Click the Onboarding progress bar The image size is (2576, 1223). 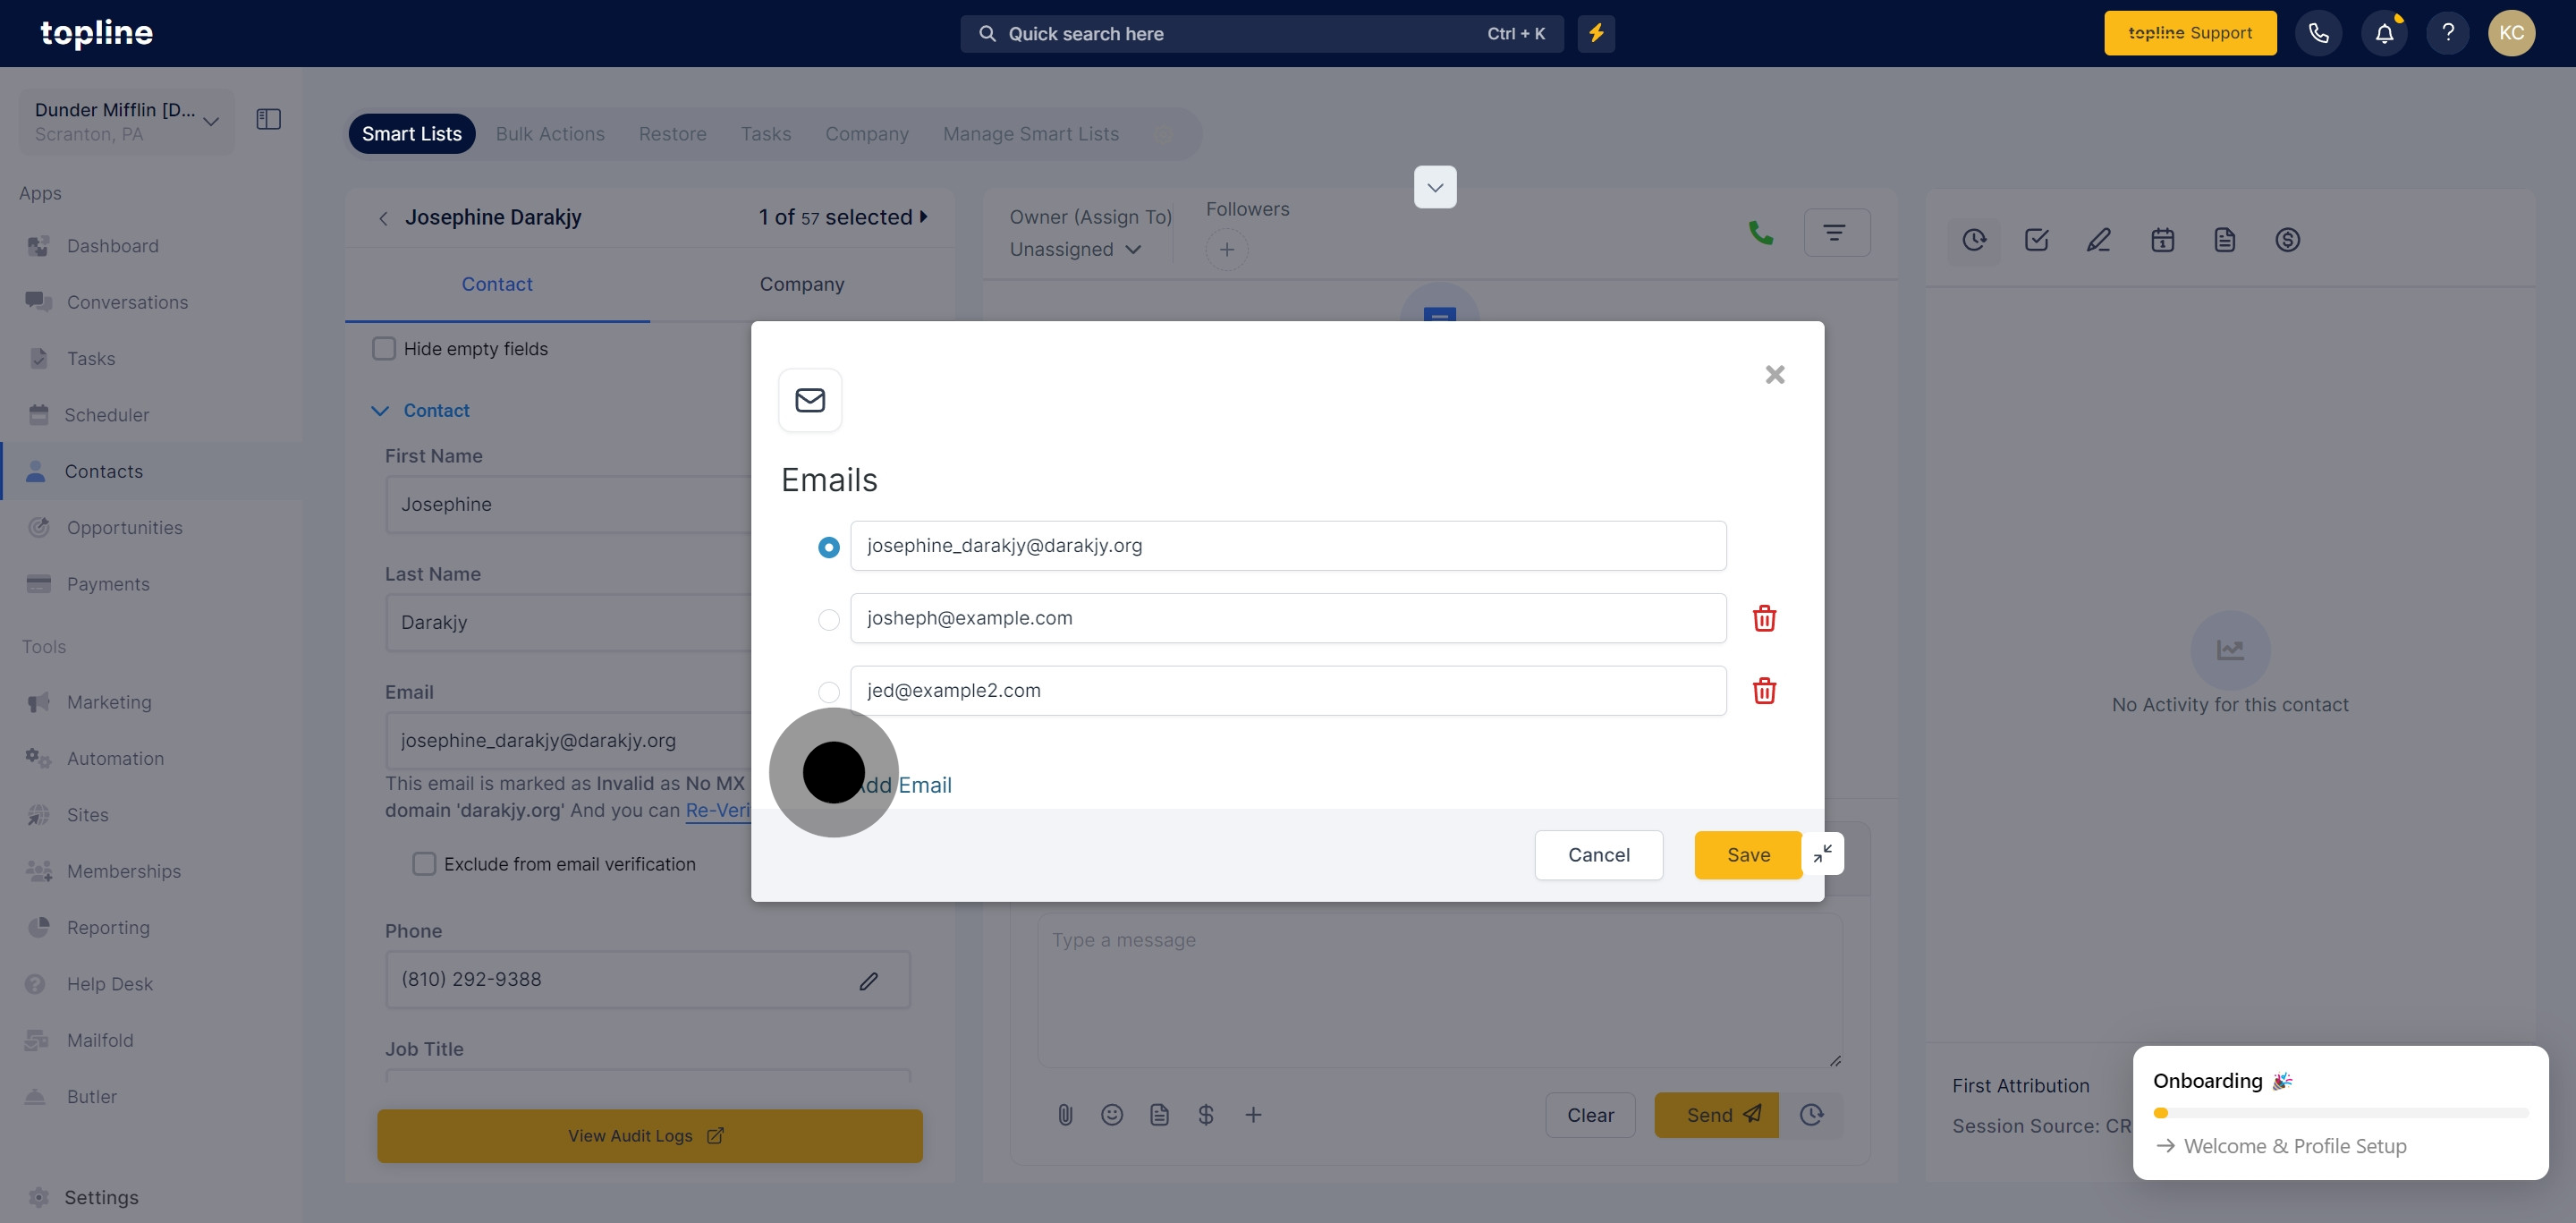click(x=2340, y=1113)
